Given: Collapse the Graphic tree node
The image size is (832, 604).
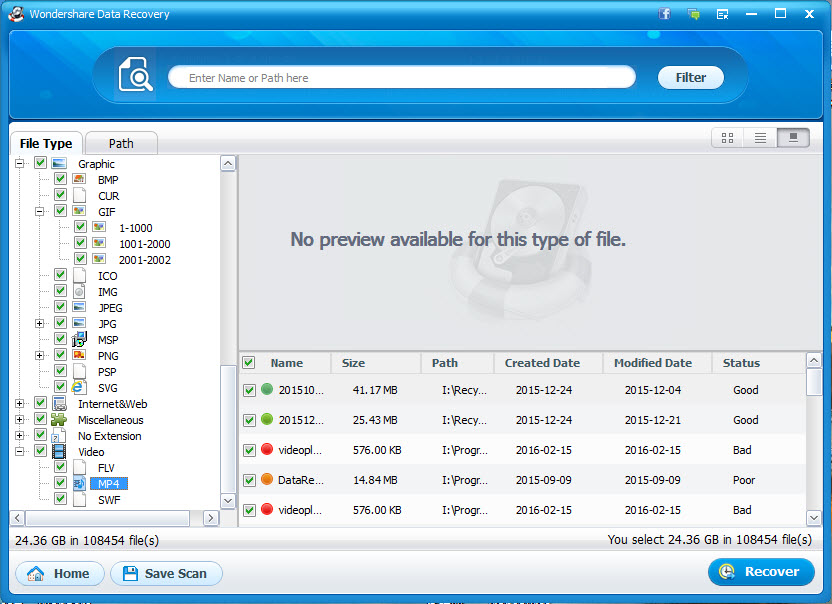Looking at the screenshot, I should point(20,163).
